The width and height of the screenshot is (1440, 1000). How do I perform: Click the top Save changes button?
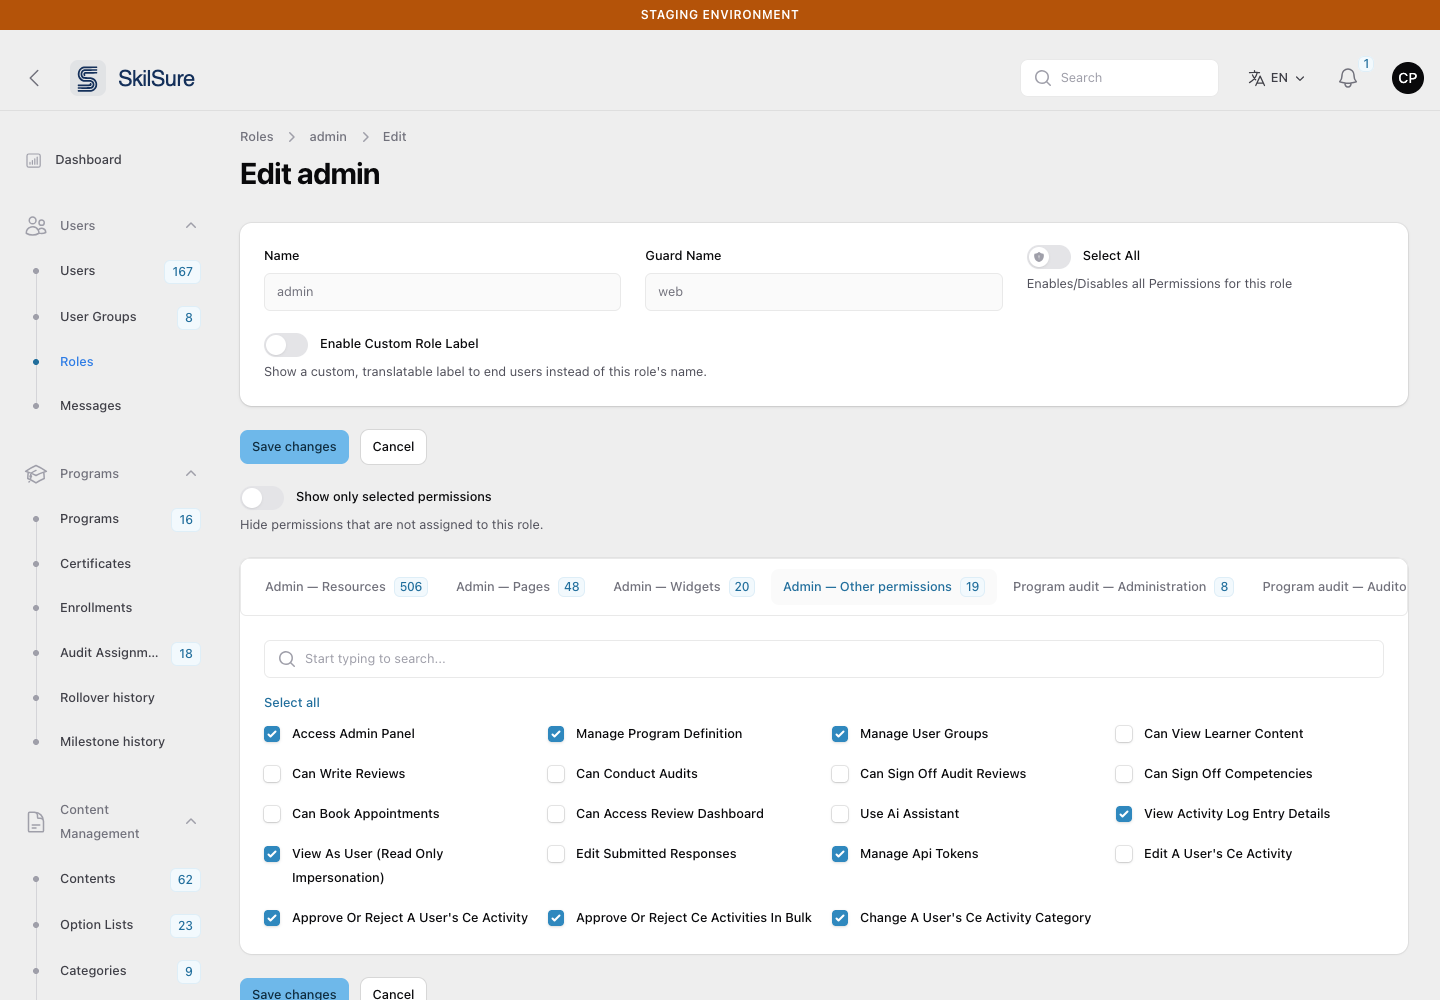click(x=294, y=447)
